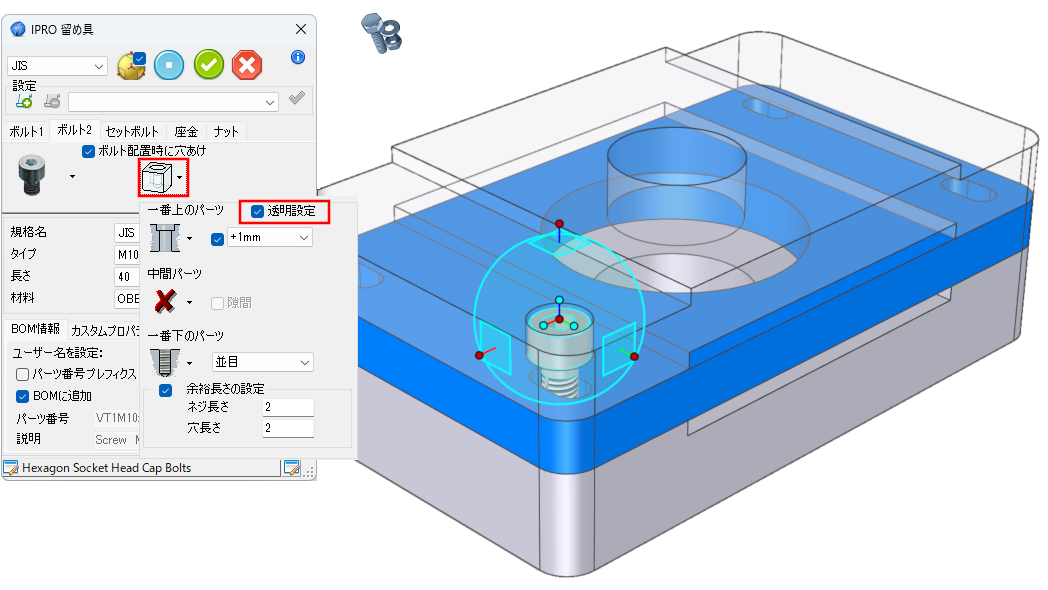Screen dimensions: 1048x590
Task: Switch to the セットボルト tab
Action: tap(132, 132)
